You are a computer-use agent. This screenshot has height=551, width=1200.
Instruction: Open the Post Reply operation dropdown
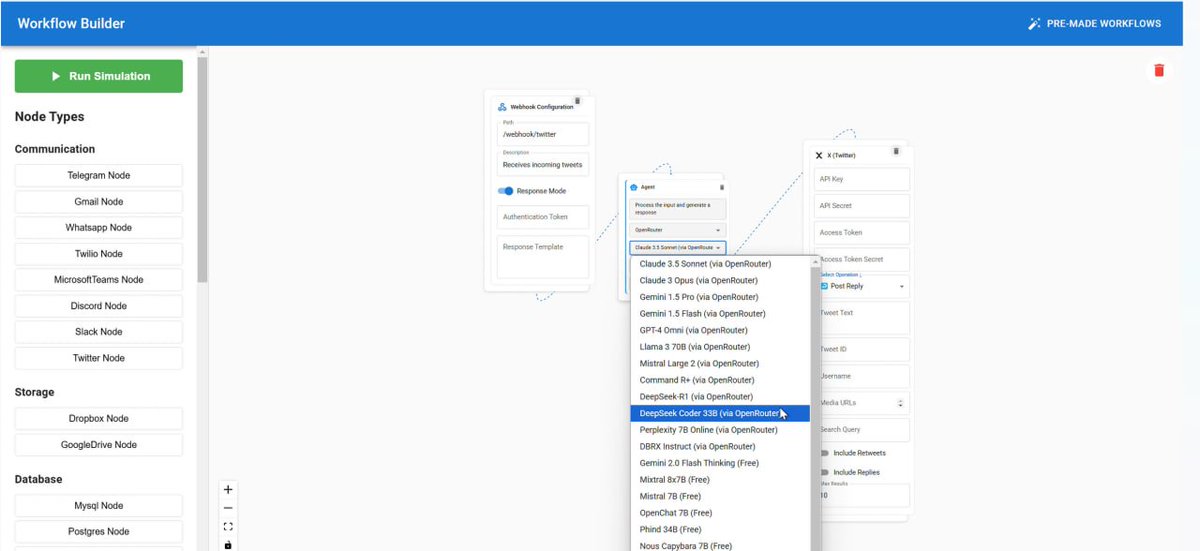[864, 286]
